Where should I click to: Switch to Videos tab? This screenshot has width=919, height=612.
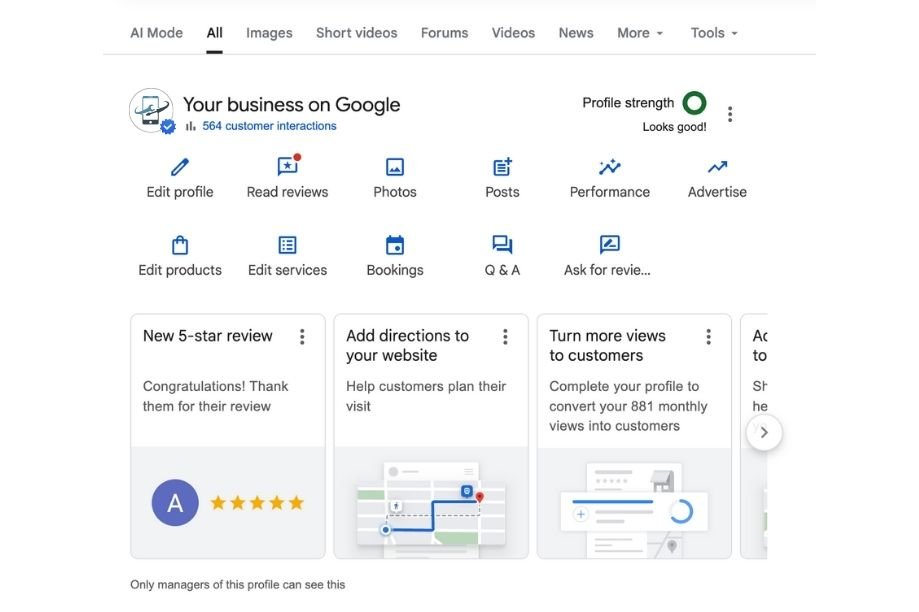[513, 33]
